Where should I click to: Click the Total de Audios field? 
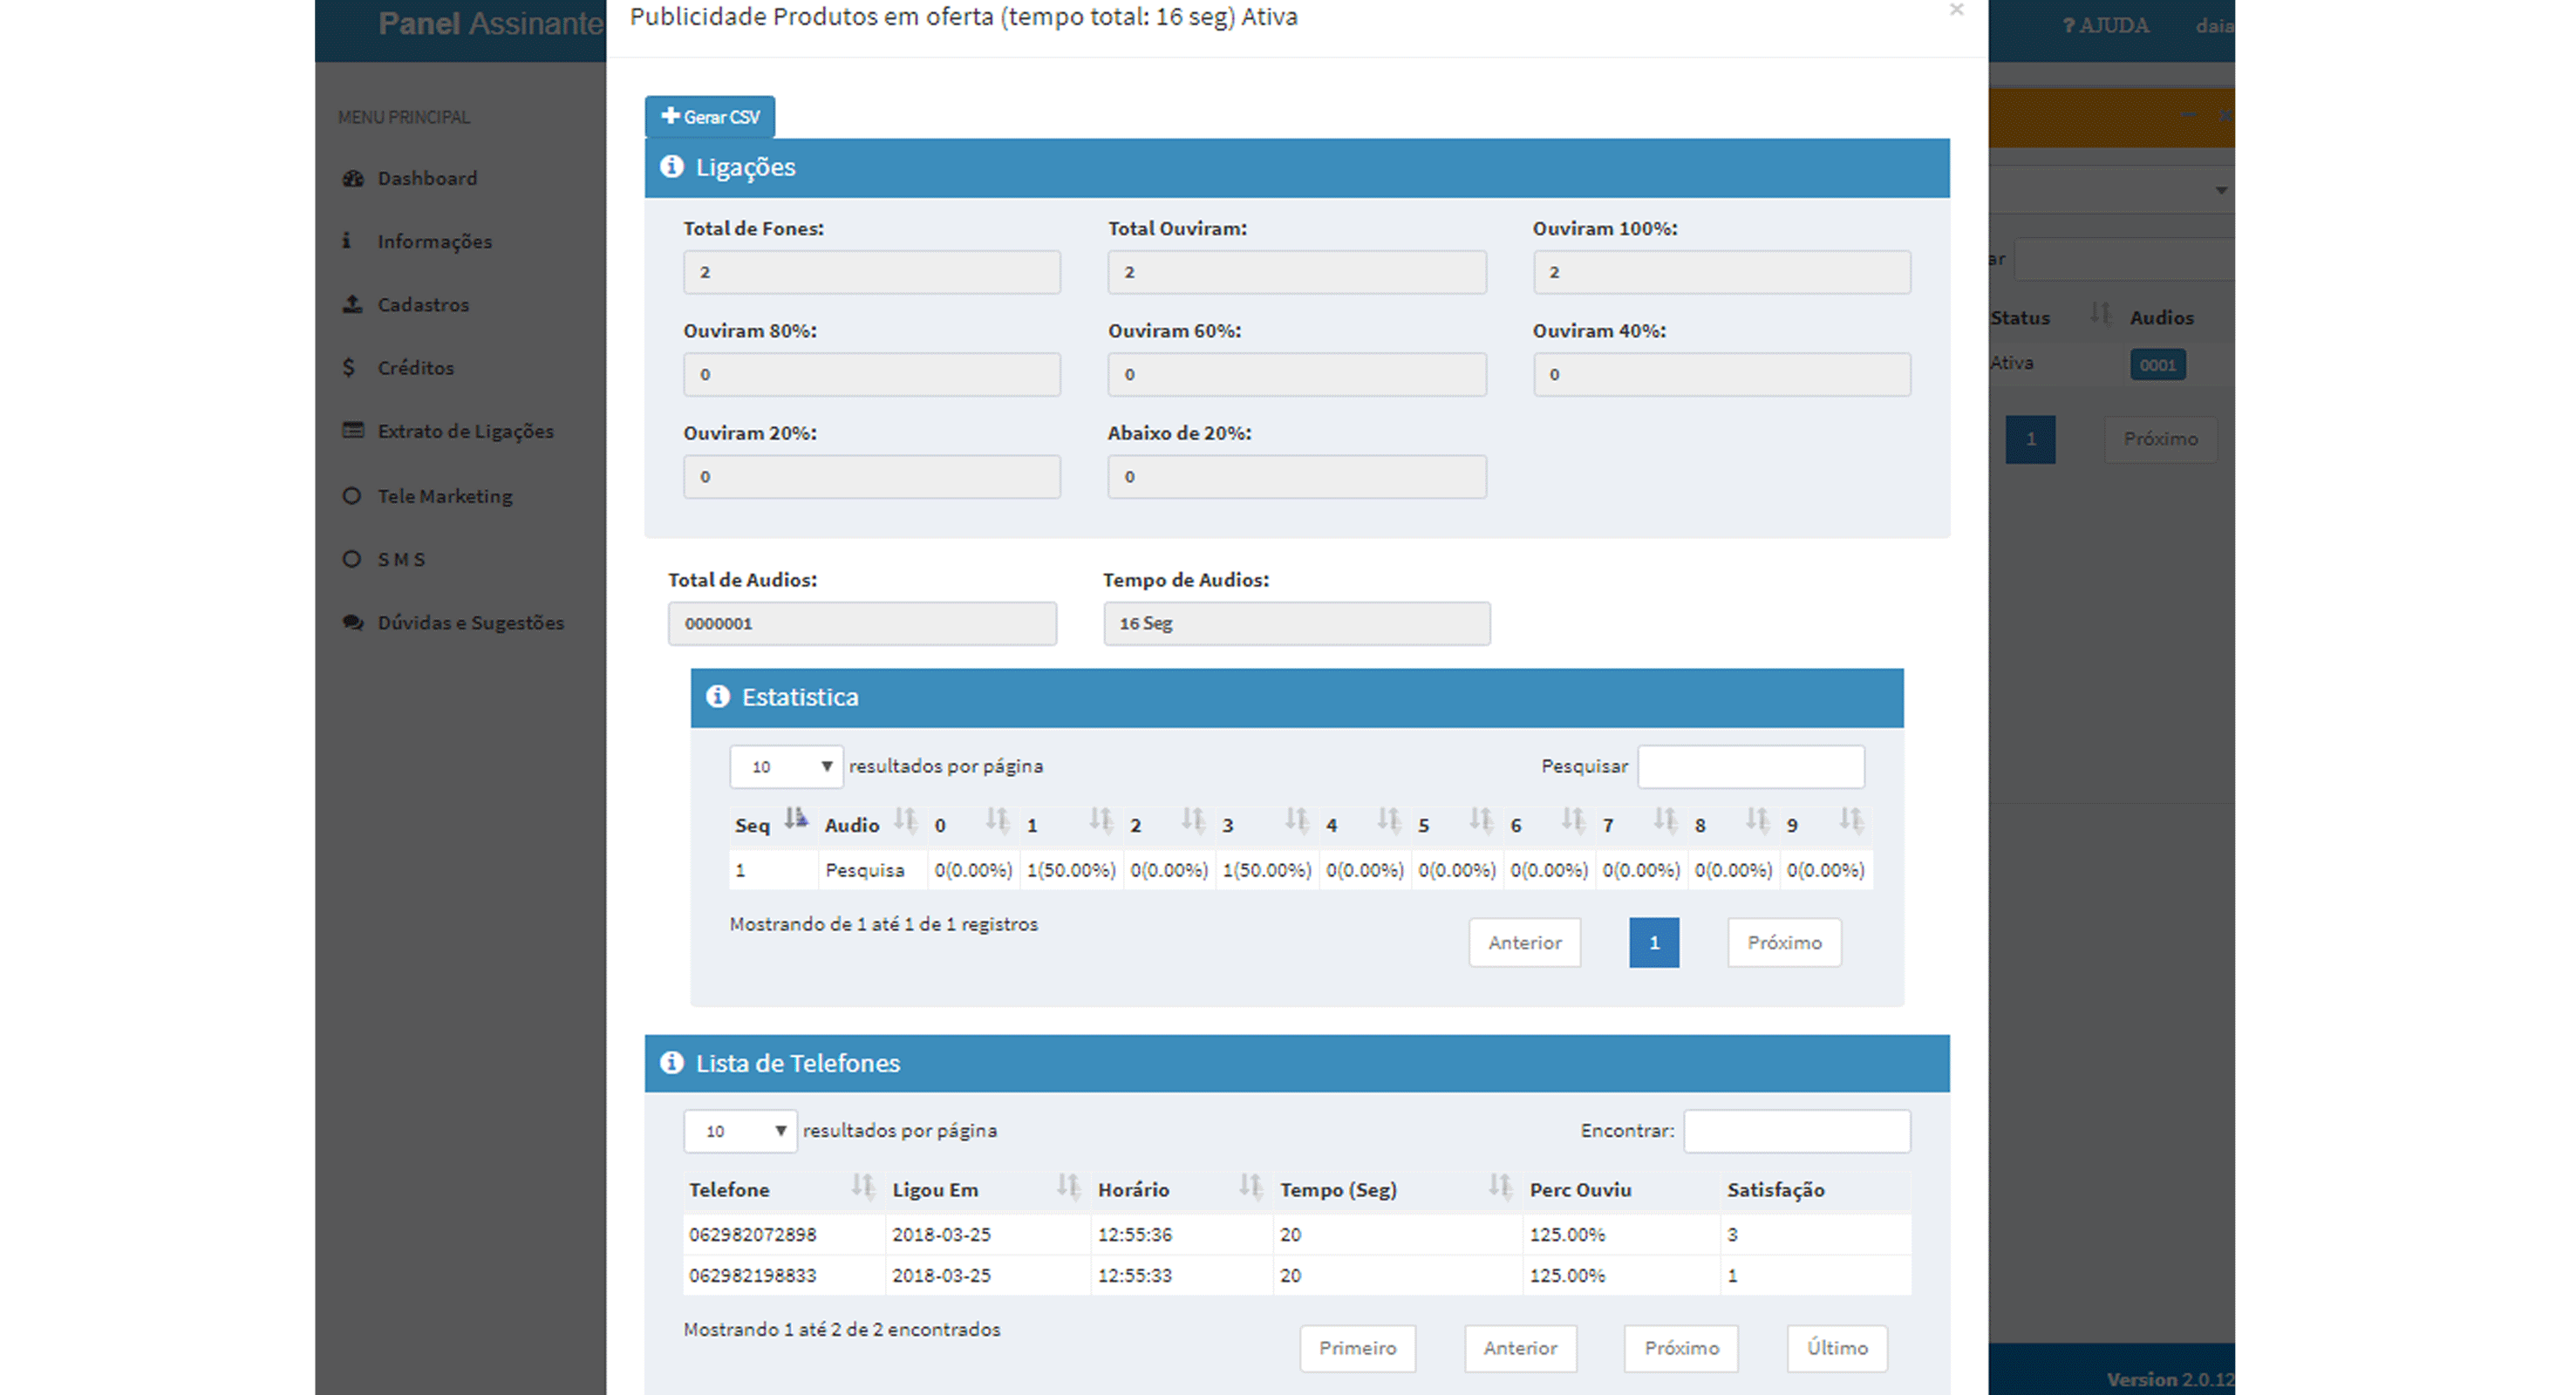coord(862,623)
